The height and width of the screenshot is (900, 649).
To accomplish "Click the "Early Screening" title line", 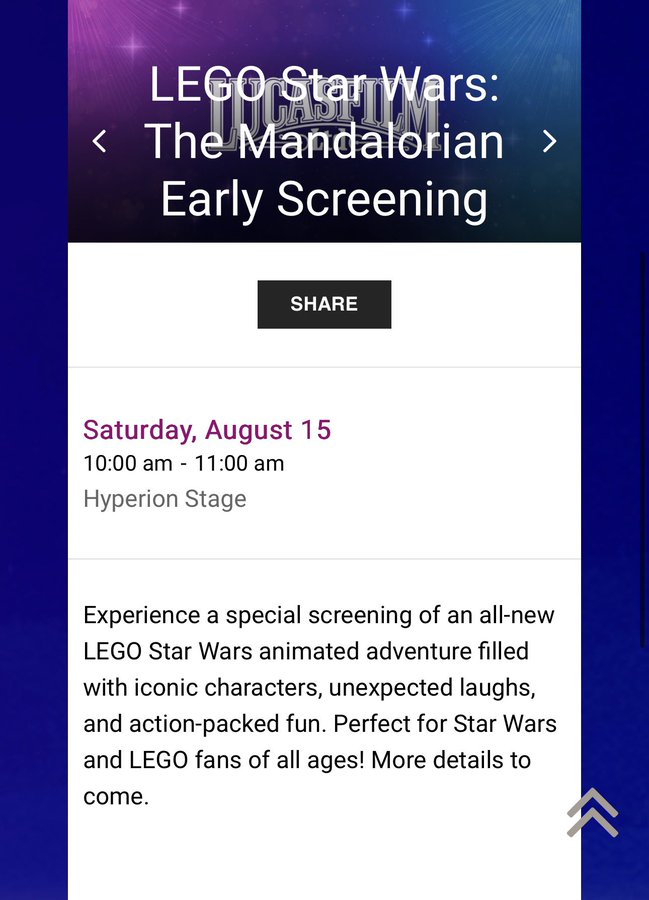I will [x=324, y=199].
